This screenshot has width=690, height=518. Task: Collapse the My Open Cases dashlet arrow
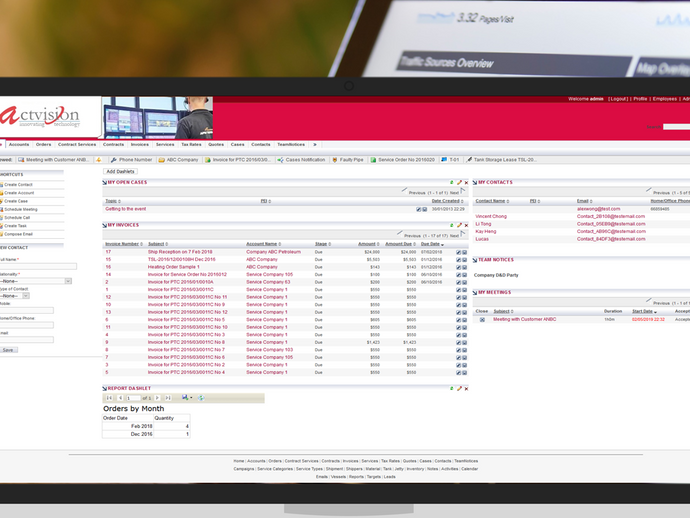[x=105, y=182]
